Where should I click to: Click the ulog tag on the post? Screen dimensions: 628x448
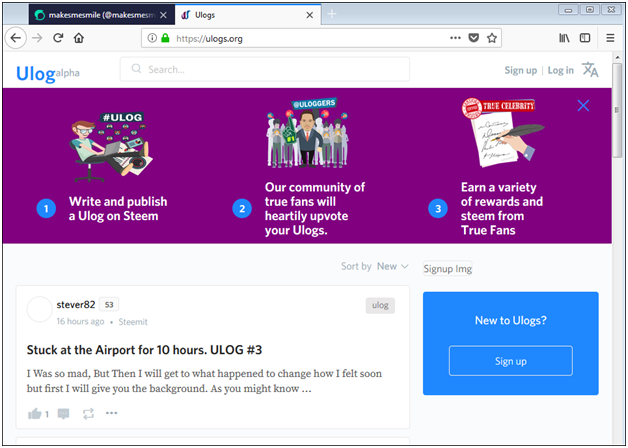point(380,305)
